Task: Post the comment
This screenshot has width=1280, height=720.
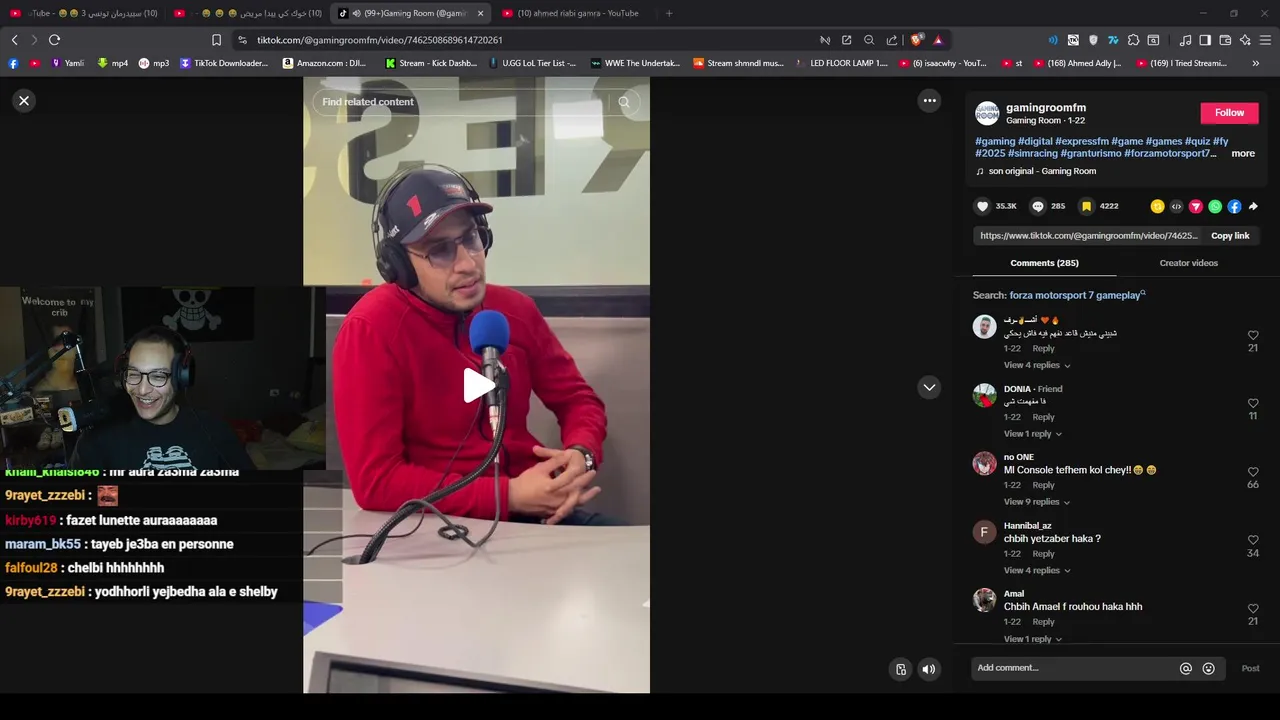Action: tap(1250, 669)
